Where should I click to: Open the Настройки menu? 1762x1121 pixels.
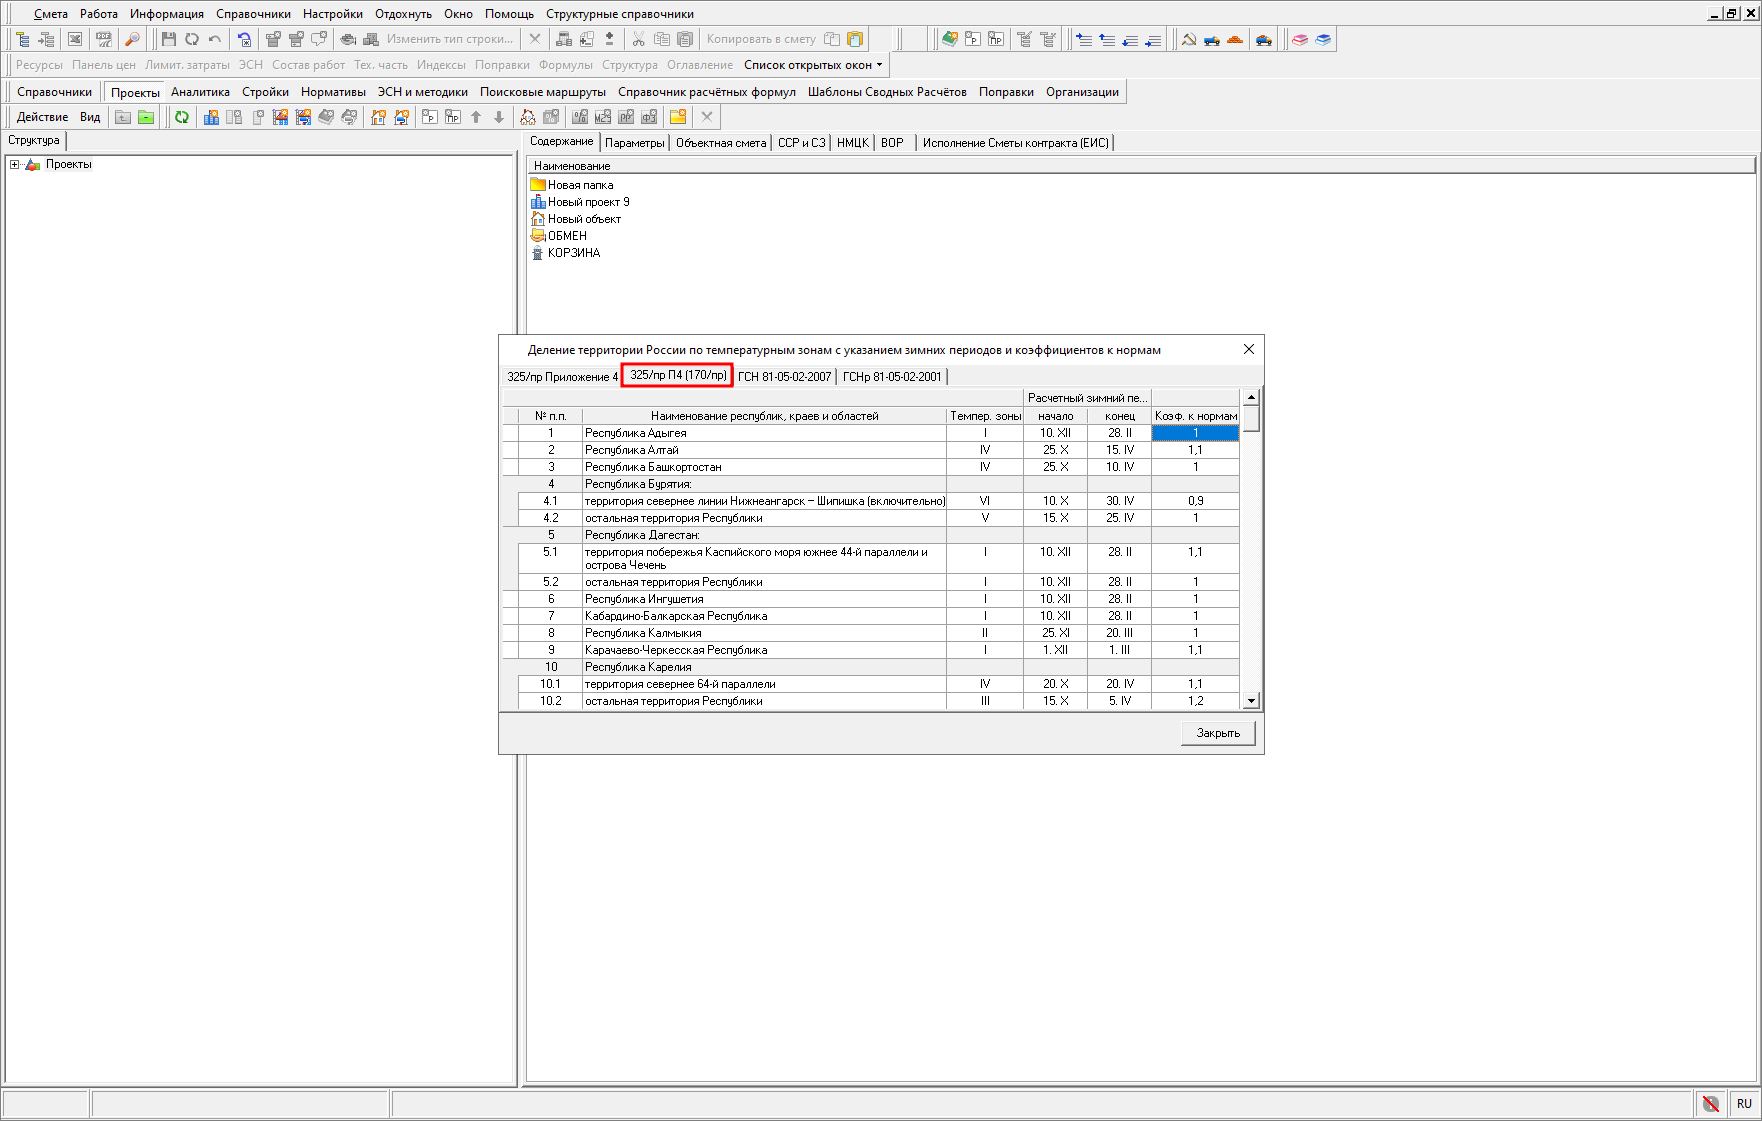pos(332,14)
